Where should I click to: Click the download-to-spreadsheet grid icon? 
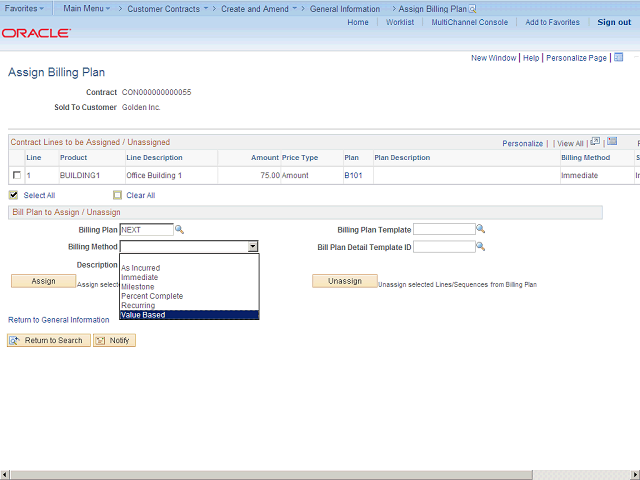(612, 142)
